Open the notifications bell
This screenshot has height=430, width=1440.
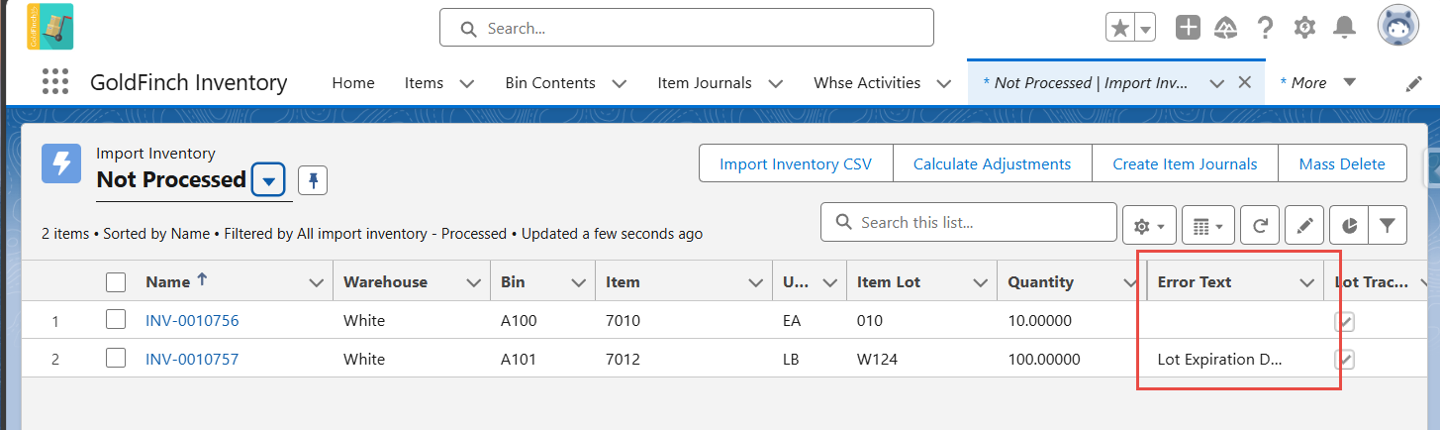1346,28
